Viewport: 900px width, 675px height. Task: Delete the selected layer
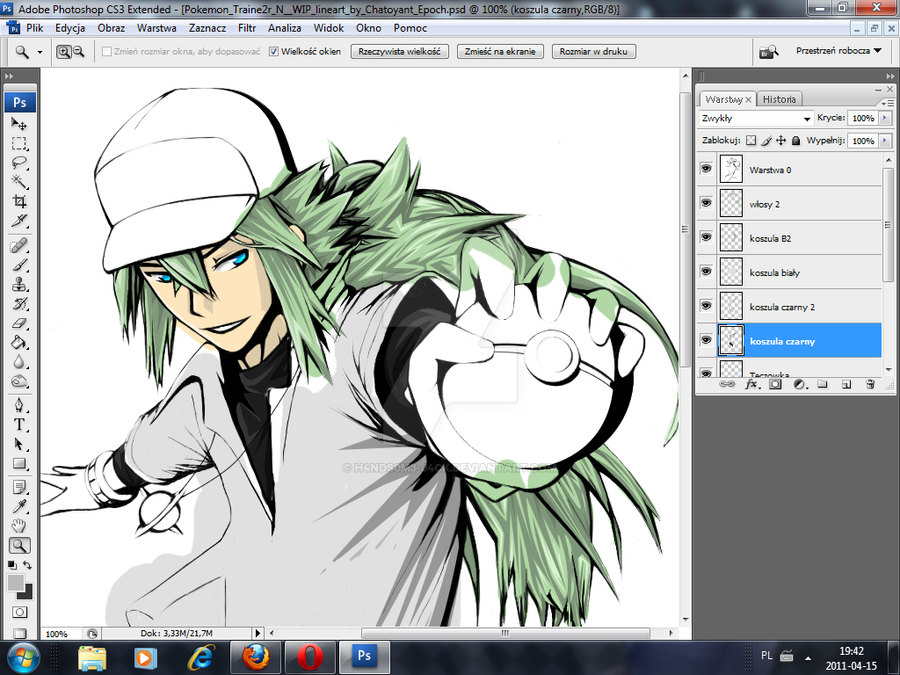coord(870,385)
